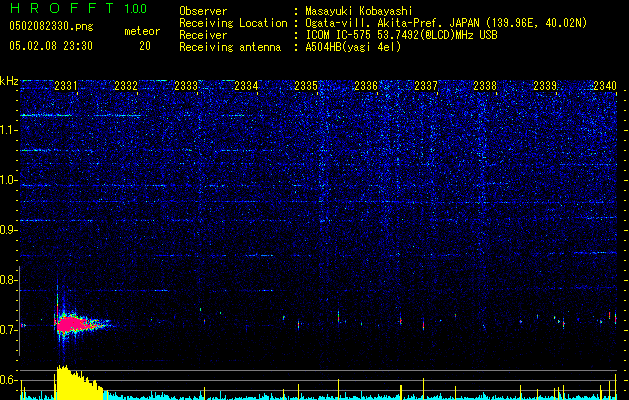Image resolution: width=629 pixels, height=400 pixels.
Task: Click the 2338 time marker
Action: pyautogui.click(x=485, y=86)
